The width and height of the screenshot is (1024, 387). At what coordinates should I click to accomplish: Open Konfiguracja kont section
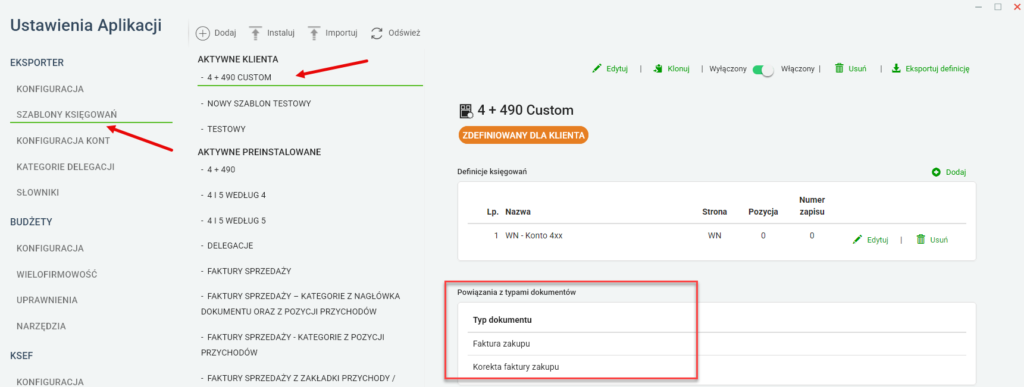[63, 140]
